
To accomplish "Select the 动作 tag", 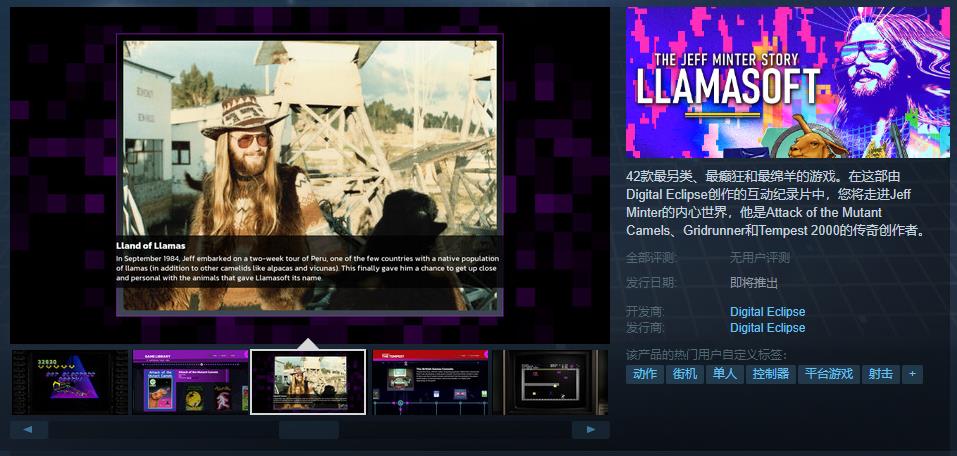I will click(x=645, y=374).
